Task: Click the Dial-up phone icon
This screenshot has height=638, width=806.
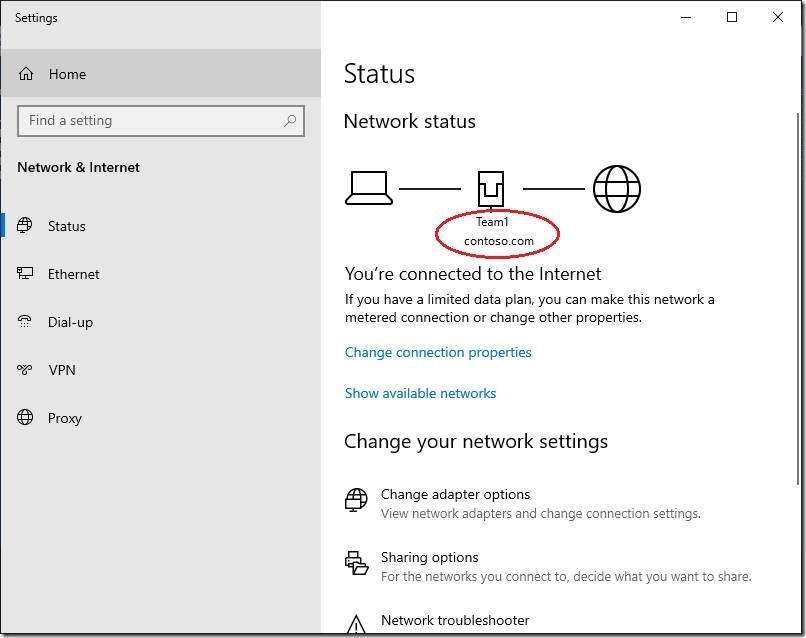Action: tap(27, 321)
